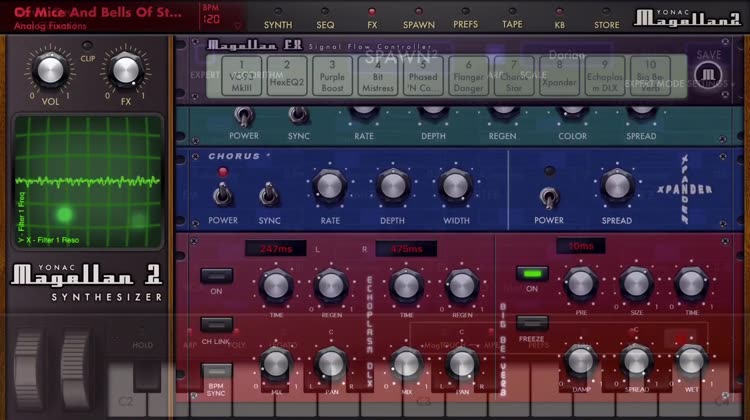
Task: Toggle the Chorus SYNC switch
Action: pos(269,194)
